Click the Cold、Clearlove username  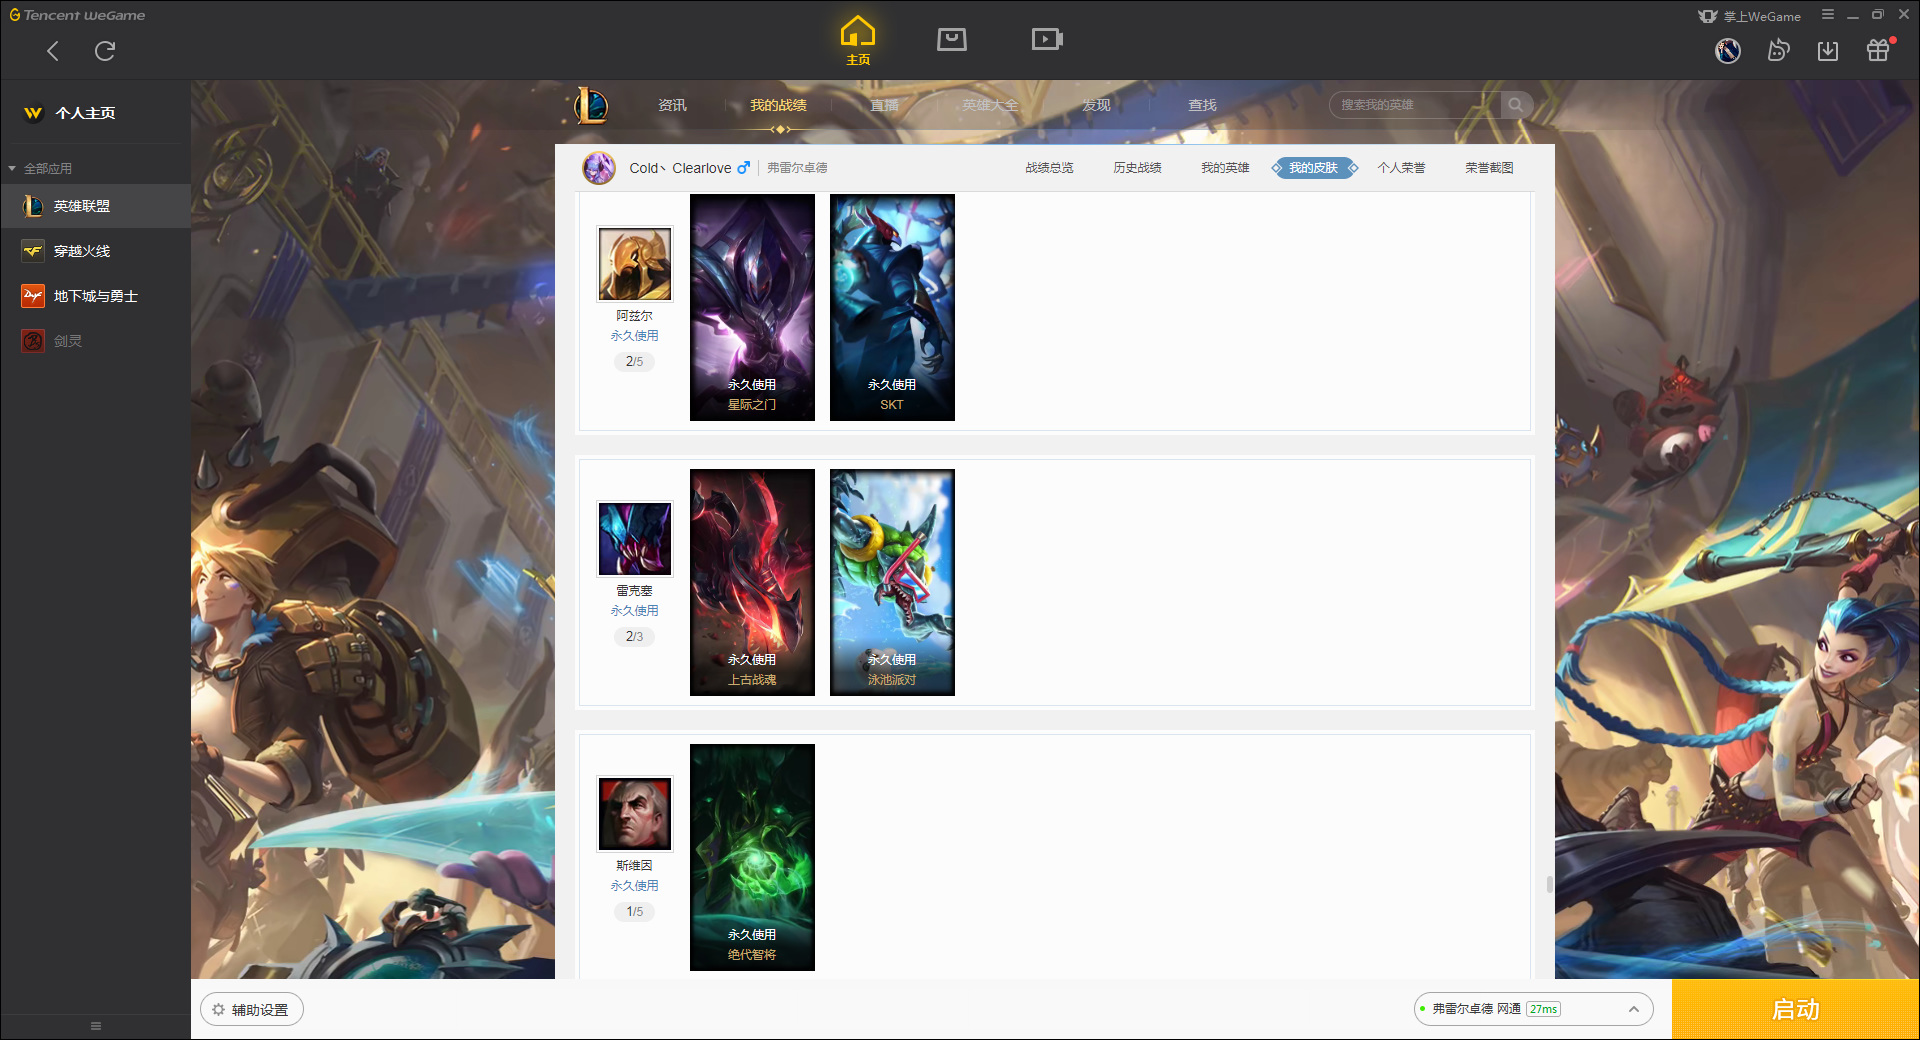point(680,168)
